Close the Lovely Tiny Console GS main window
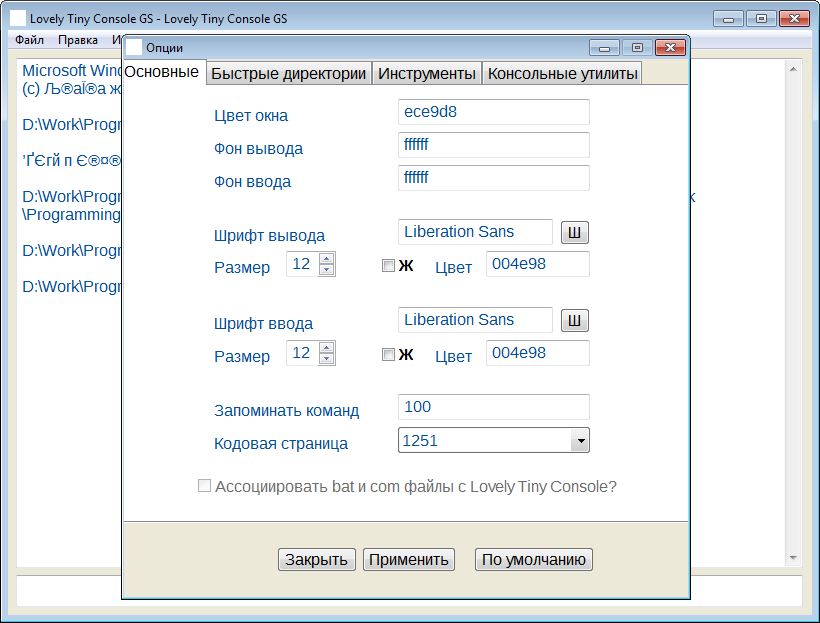 pos(794,19)
